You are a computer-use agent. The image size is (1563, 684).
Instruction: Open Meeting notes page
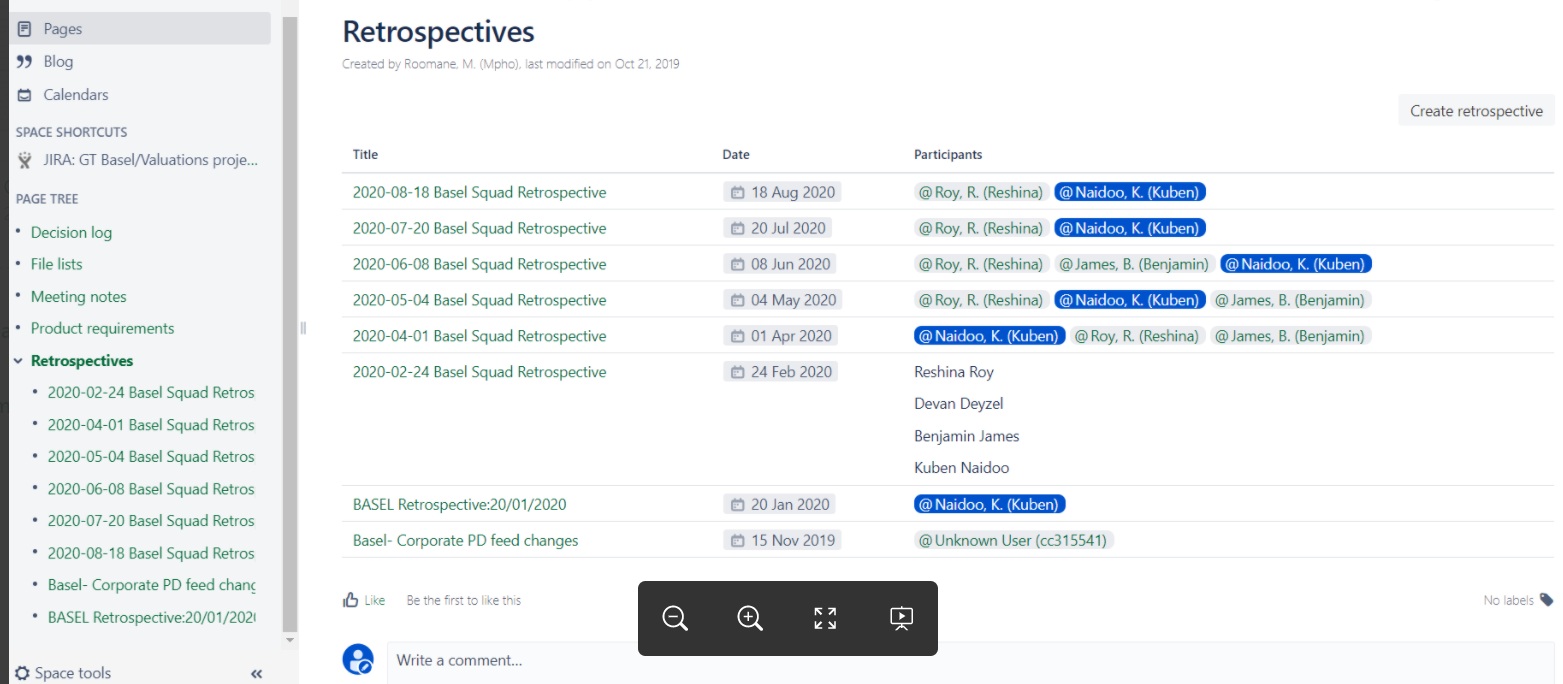click(x=78, y=296)
